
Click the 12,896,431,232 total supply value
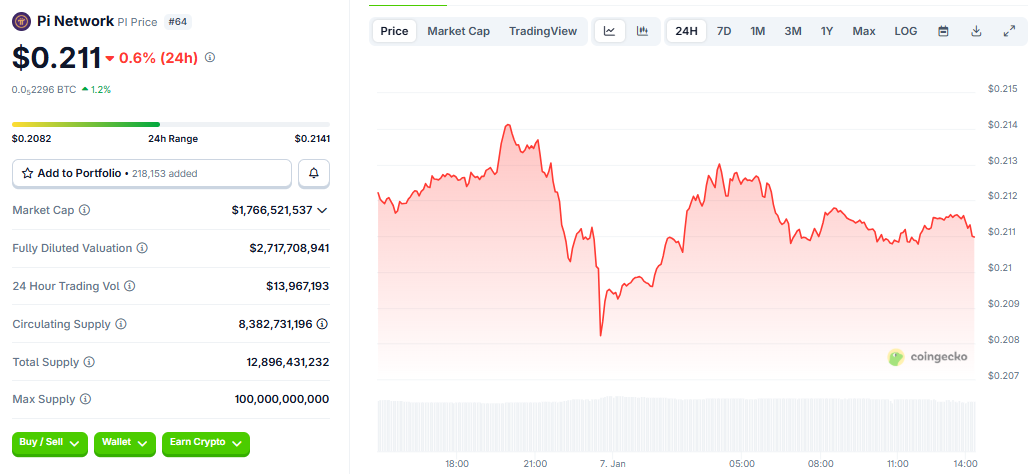click(x=288, y=362)
